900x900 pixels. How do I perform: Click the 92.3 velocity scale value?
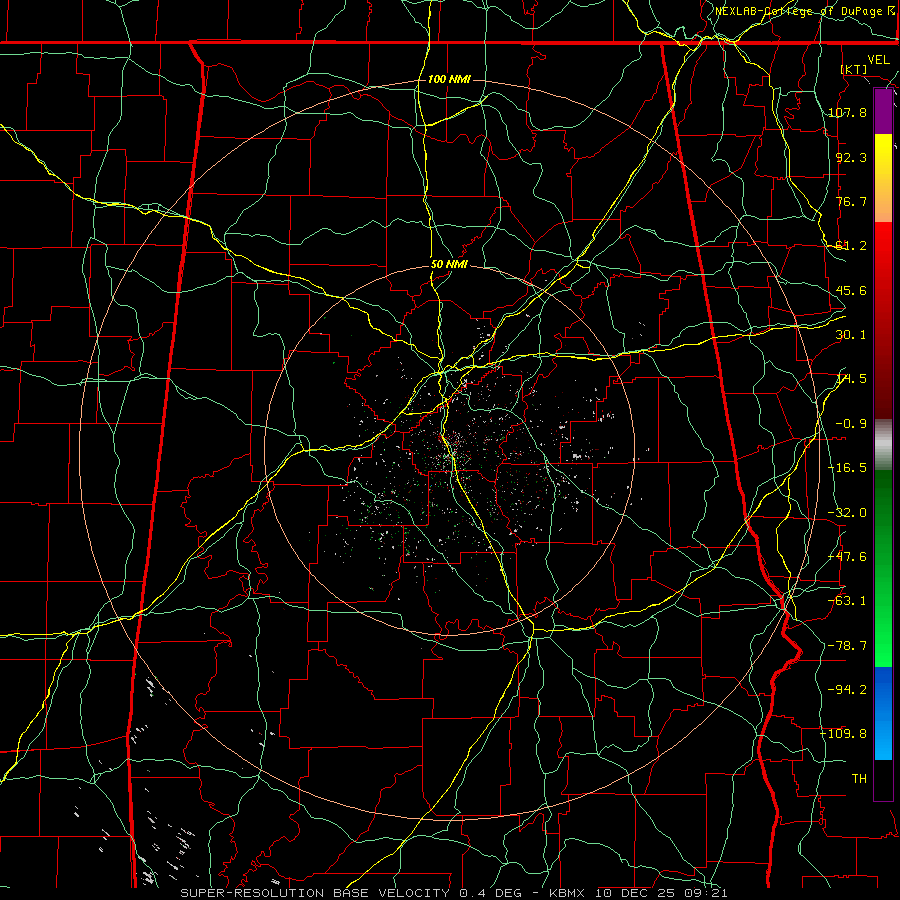click(851, 157)
